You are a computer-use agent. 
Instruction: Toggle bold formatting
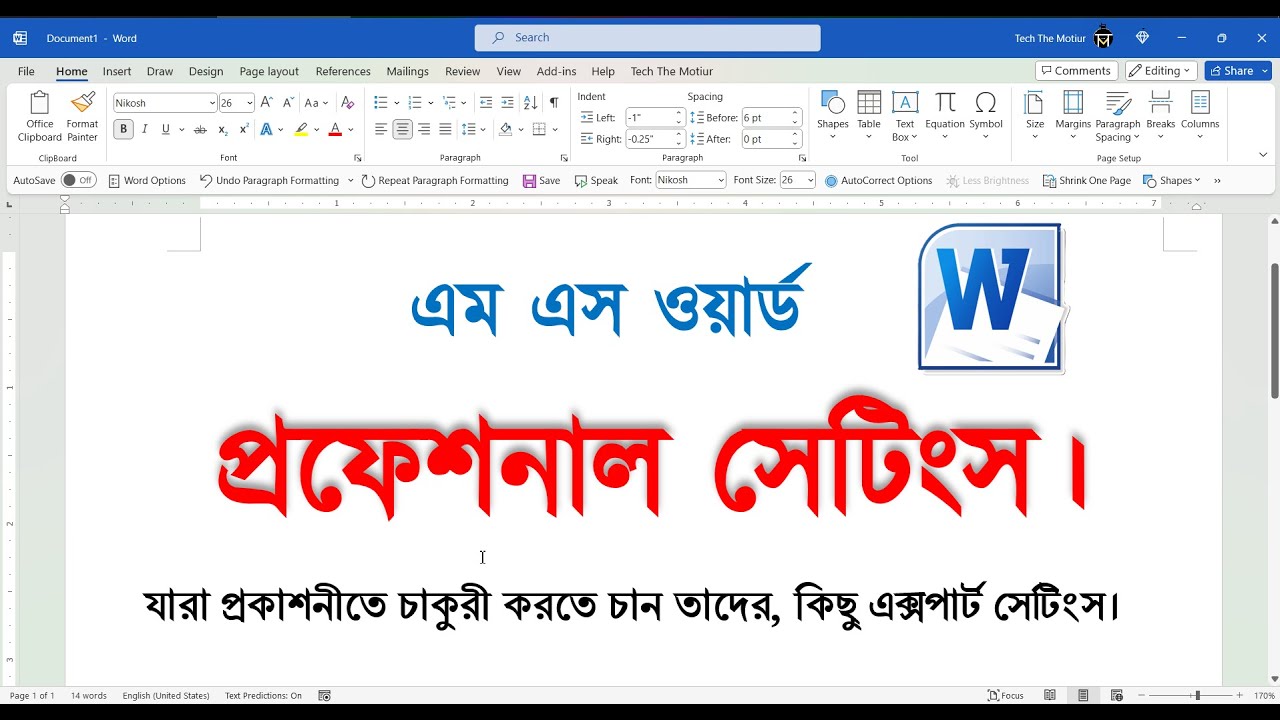pyautogui.click(x=123, y=129)
